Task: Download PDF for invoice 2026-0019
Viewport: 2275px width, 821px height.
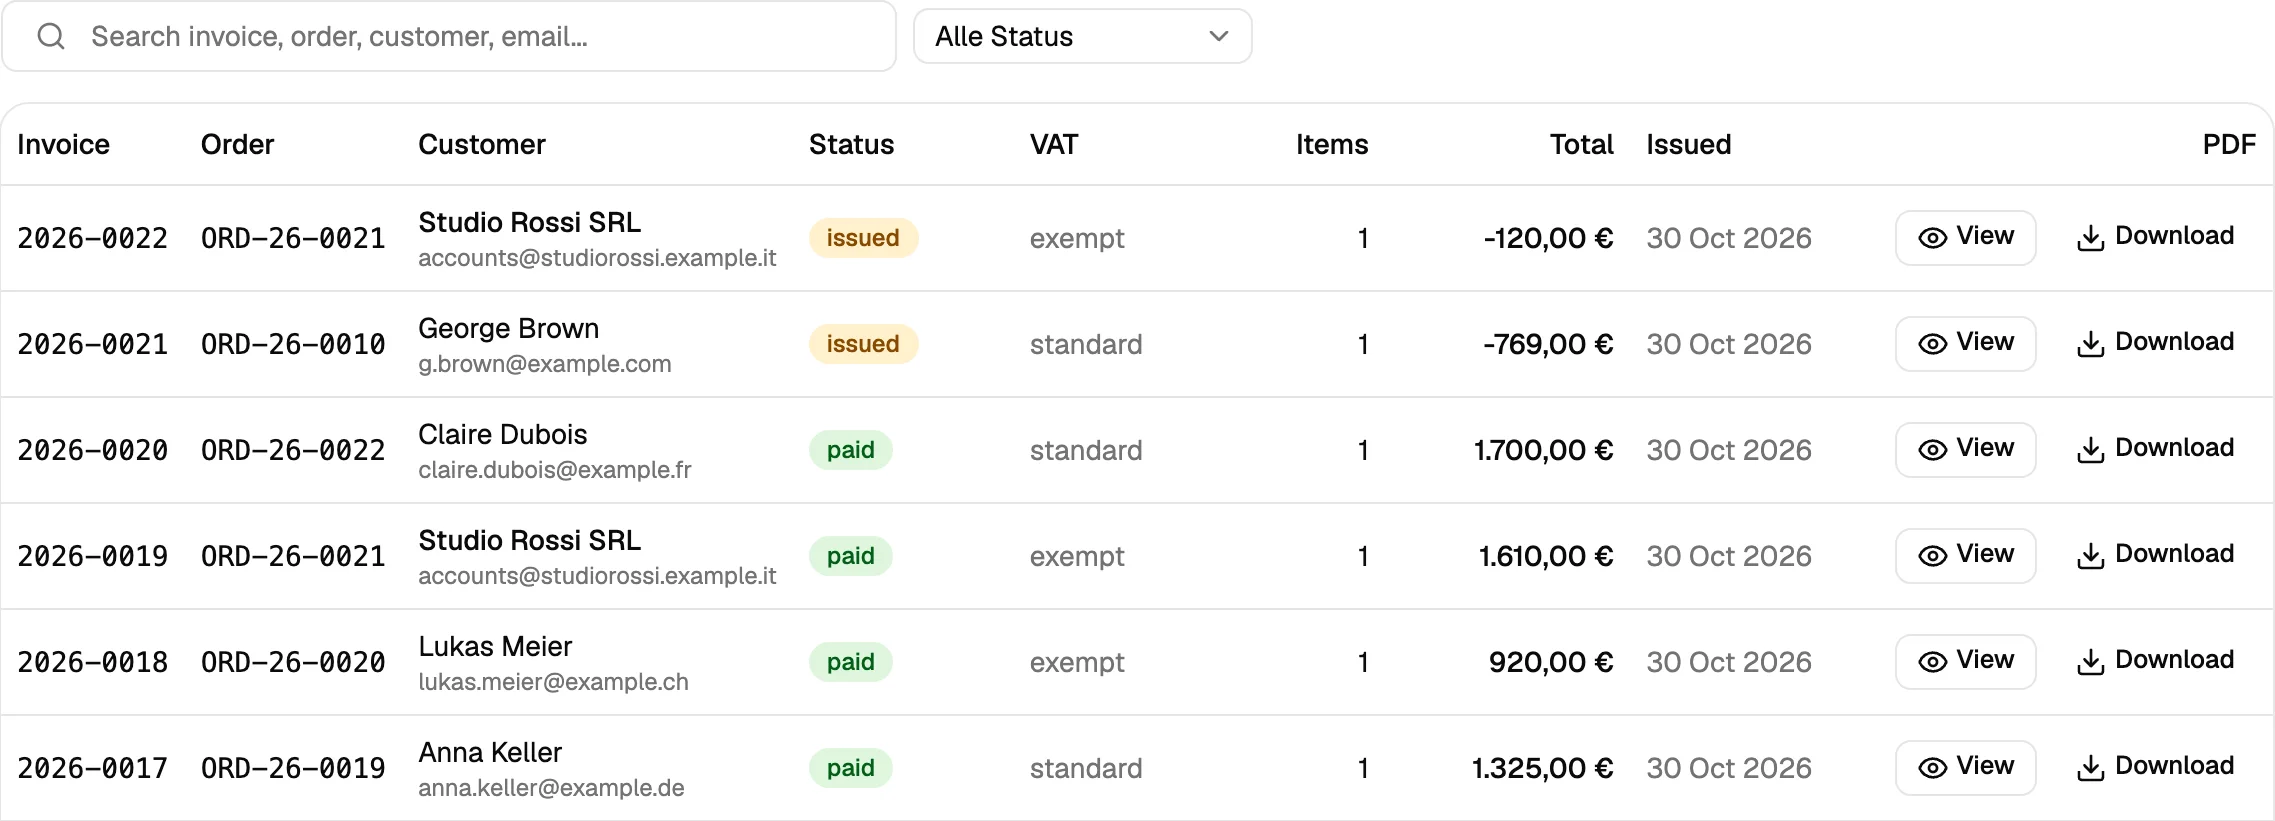Action: (2155, 555)
